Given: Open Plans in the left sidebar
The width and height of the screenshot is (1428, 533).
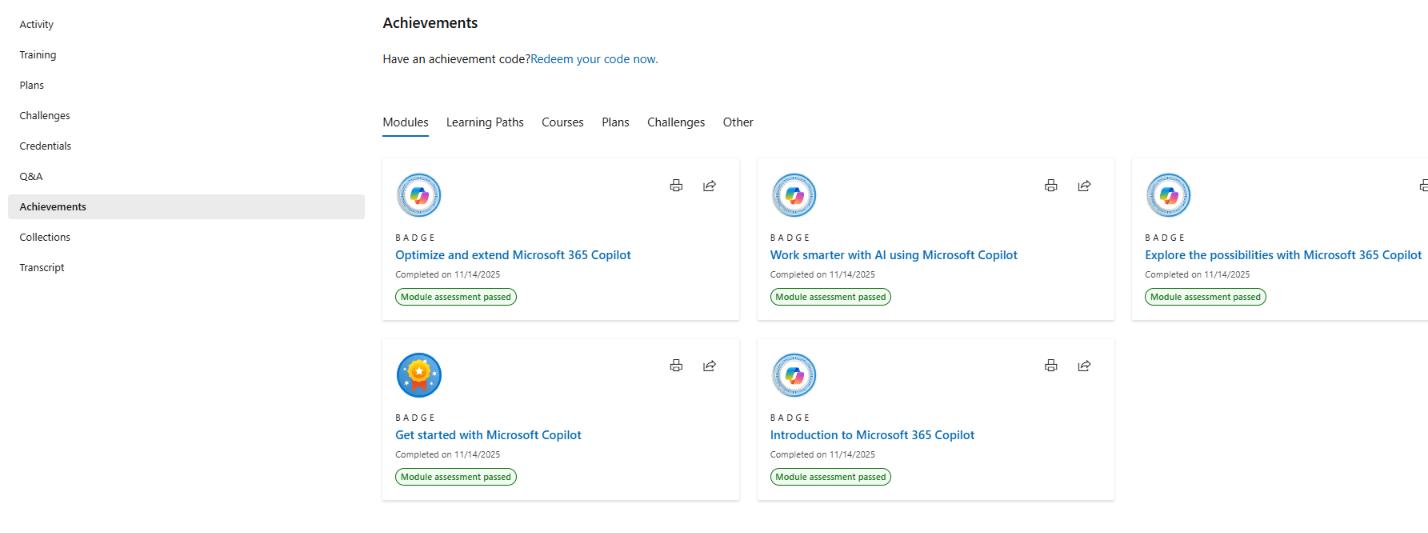Looking at the screenshot, I should point(186,85).
